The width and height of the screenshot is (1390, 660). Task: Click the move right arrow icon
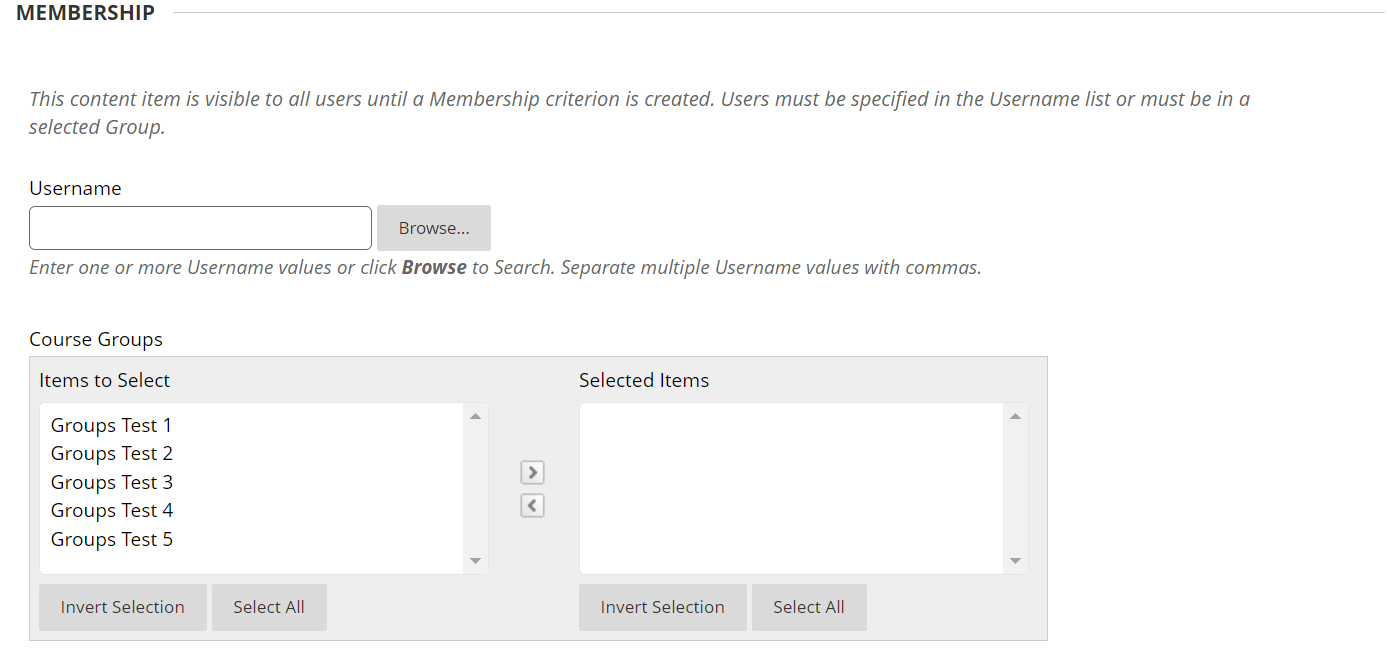[x=533, y=472]
